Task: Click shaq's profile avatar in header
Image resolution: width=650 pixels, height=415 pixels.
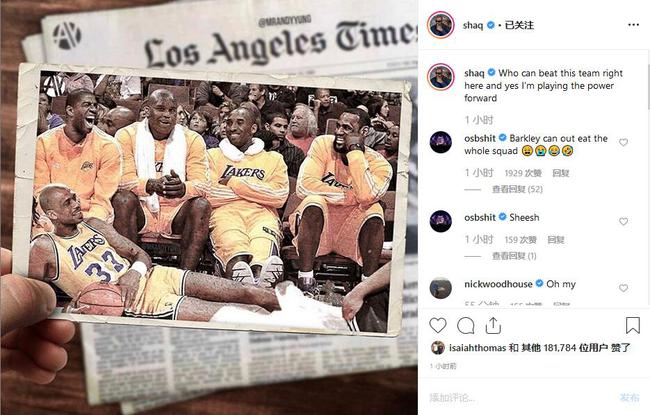Action: [440, 25]
